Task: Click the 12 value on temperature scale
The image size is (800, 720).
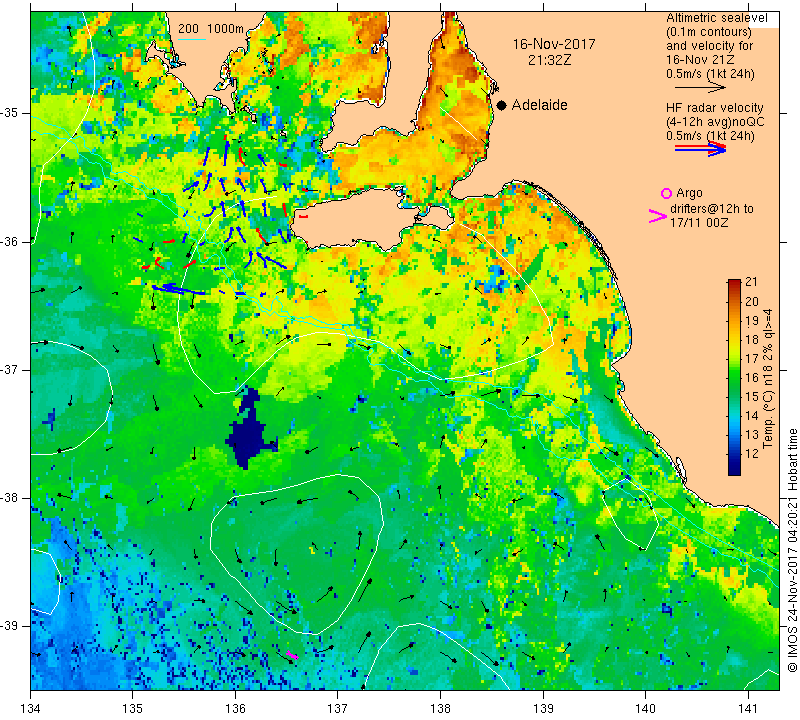Action: click(x=752, y=453)
